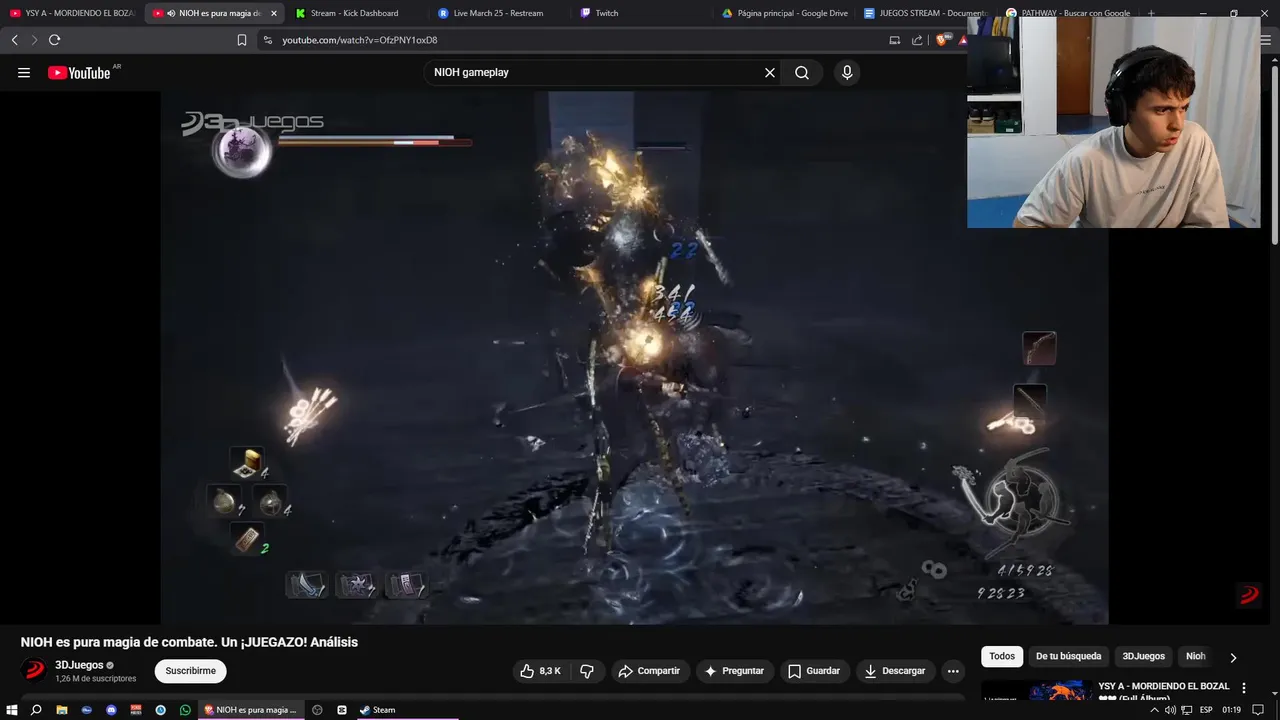Open browser main menu
This screenshot has height=720, width=1280.
(x=1266, y=40)
